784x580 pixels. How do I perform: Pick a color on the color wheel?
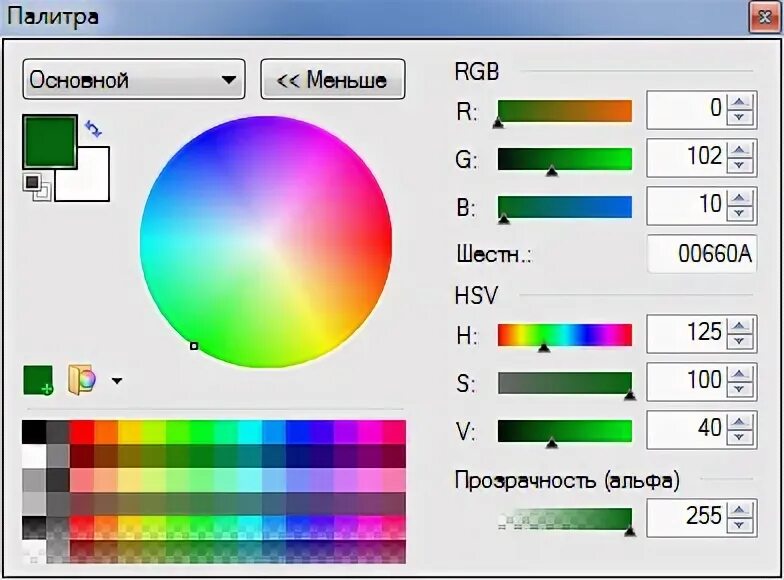(x=266, y=242)
